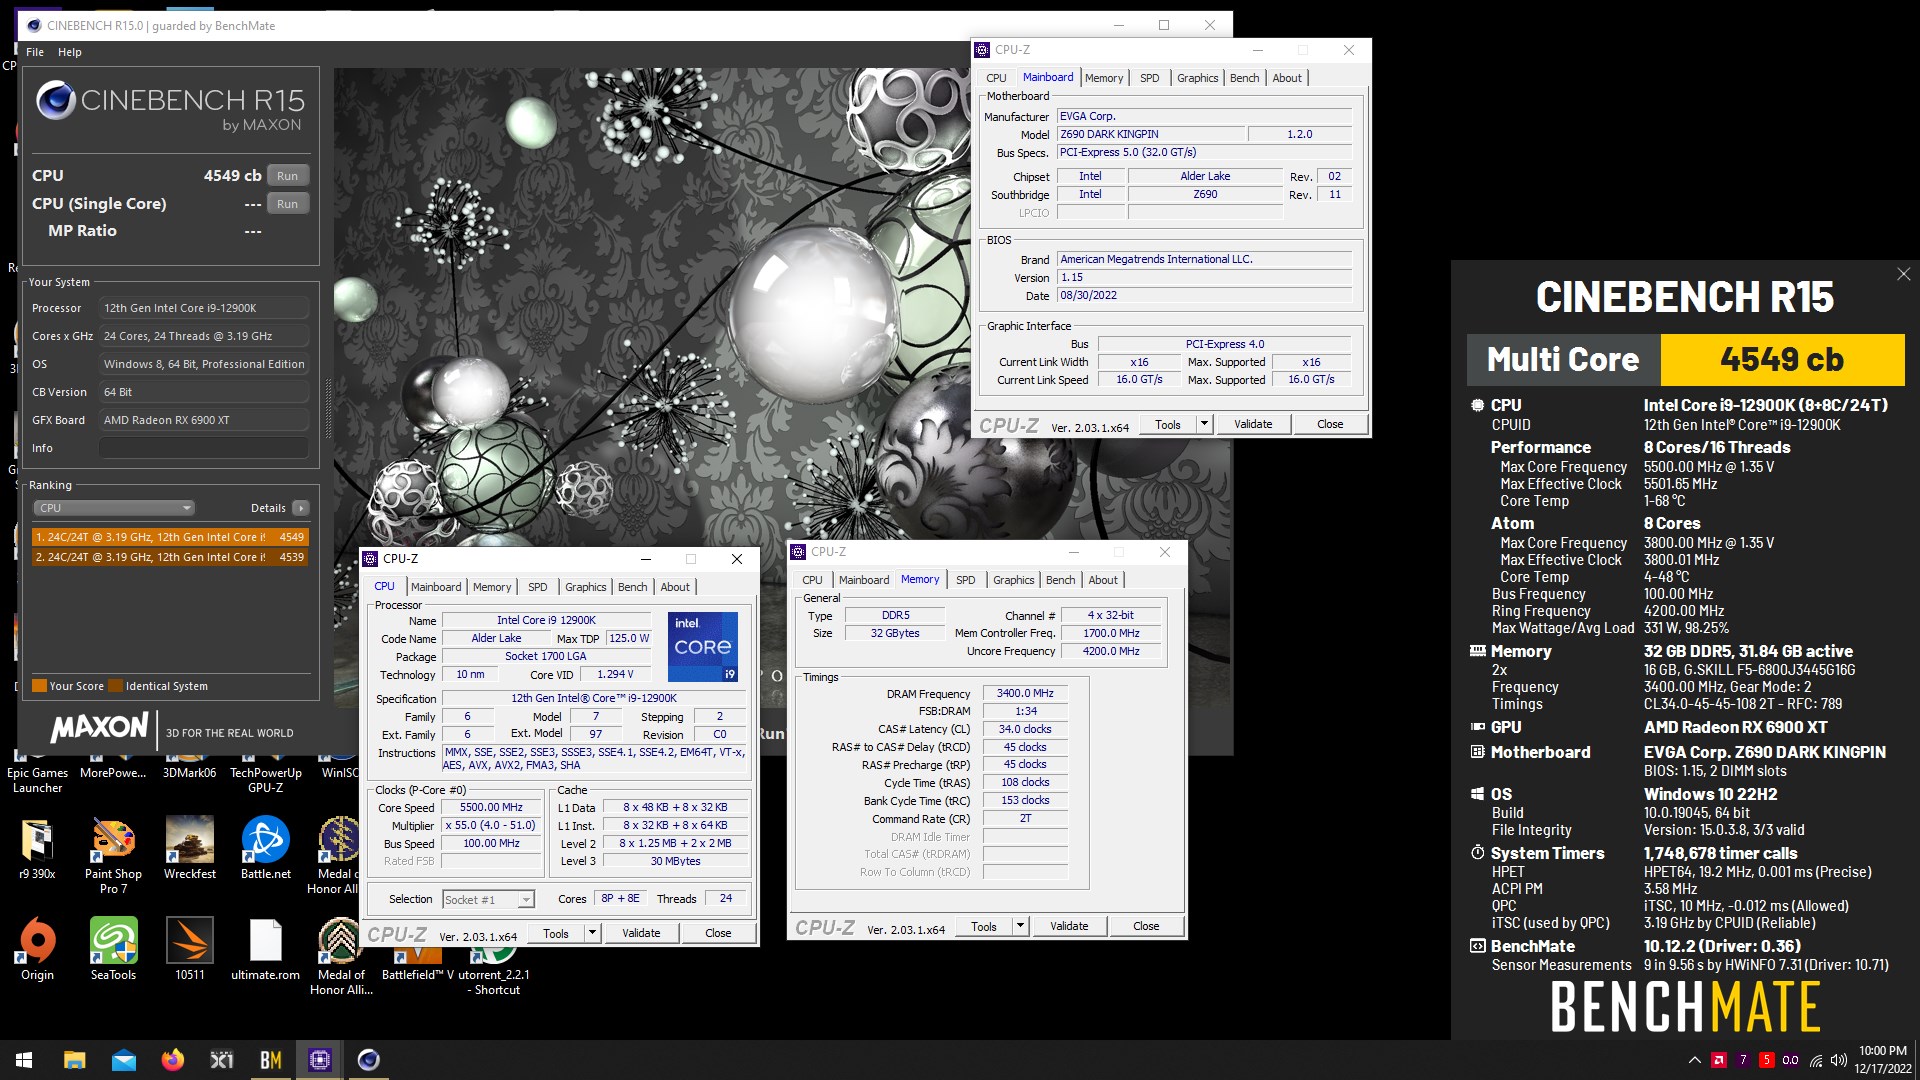Open File Explorer from the taskbar
Viewport: 1920px width, 1080px height.
74,1060
